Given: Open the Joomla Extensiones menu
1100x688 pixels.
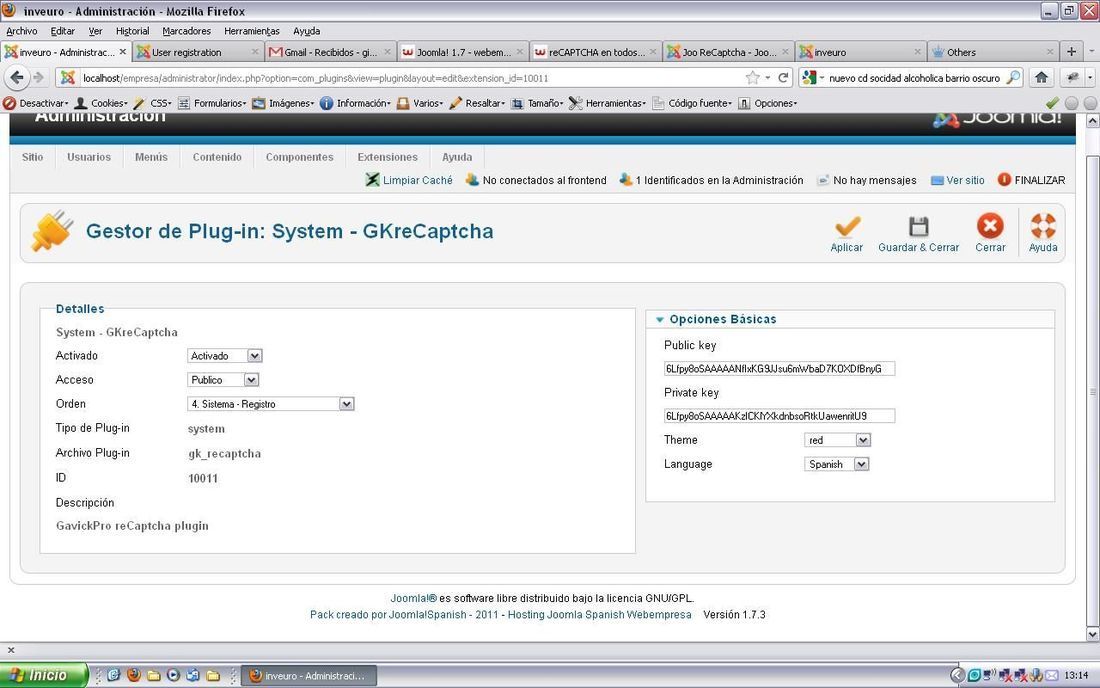Looking at the screenshot, I should coord(387,157).
